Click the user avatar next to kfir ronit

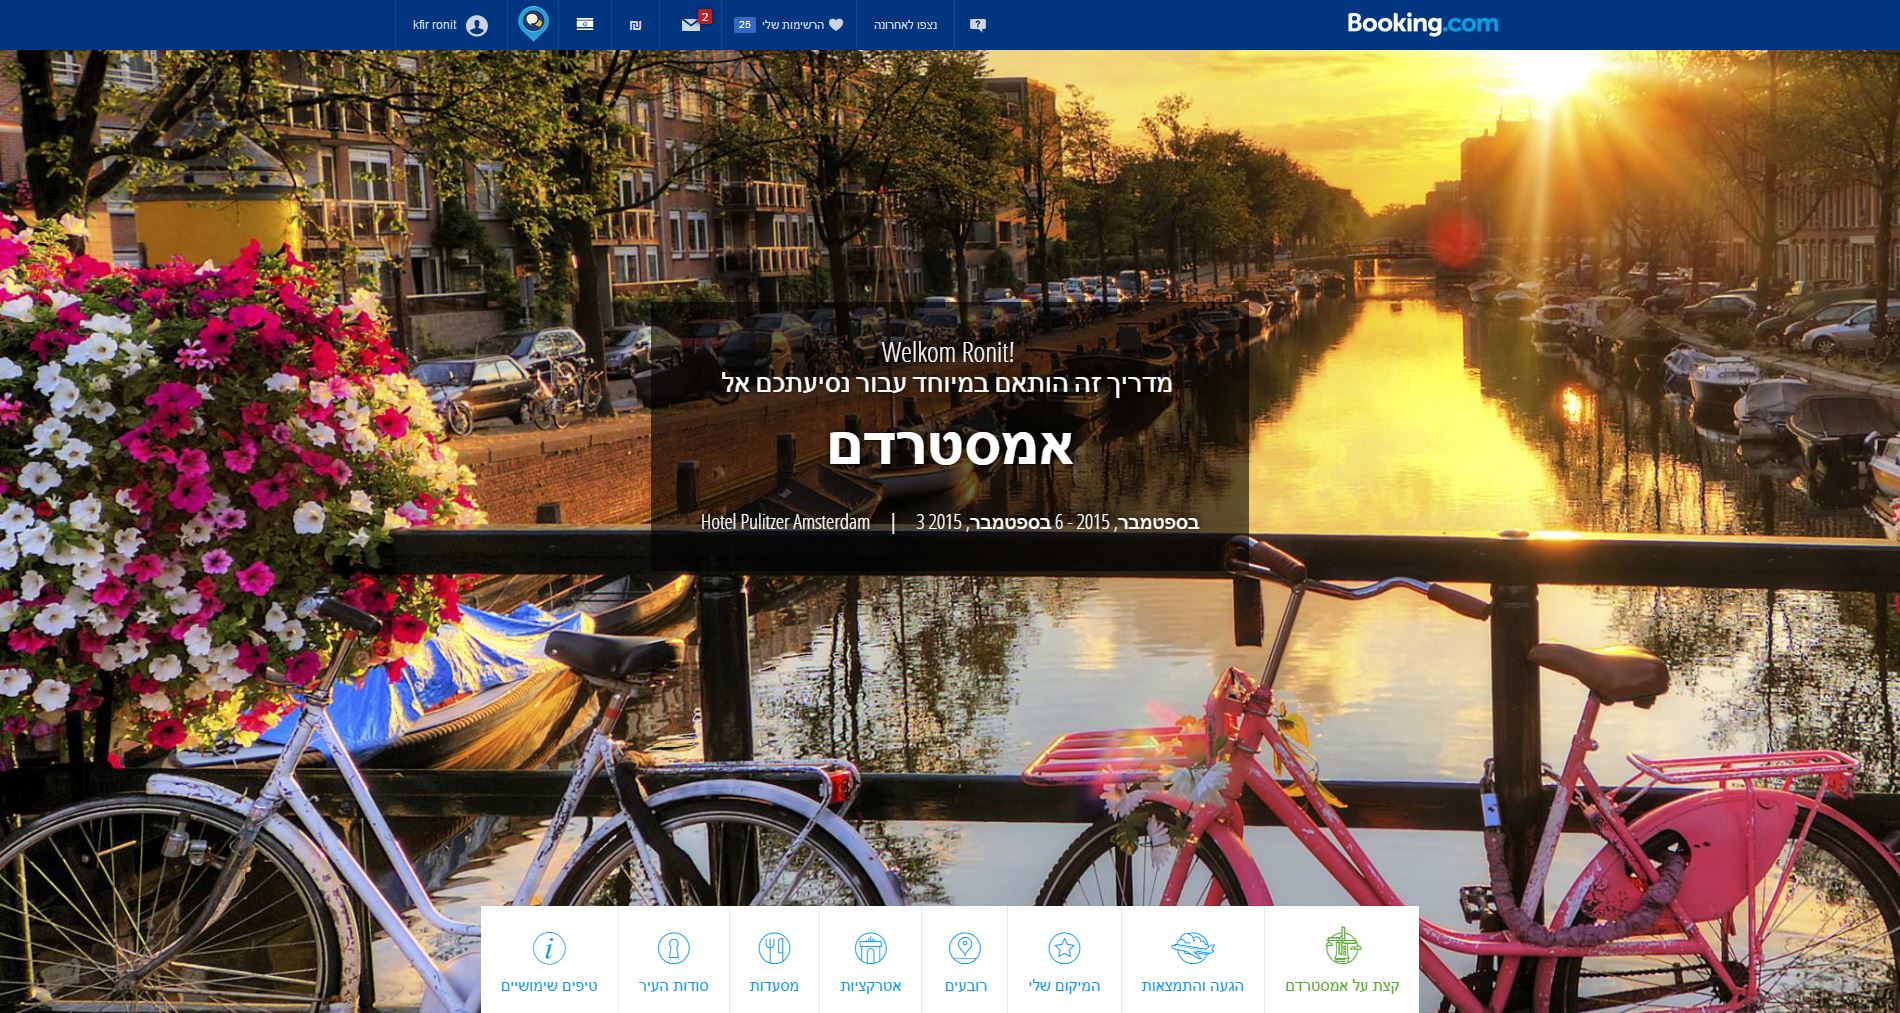pos(477,25)
